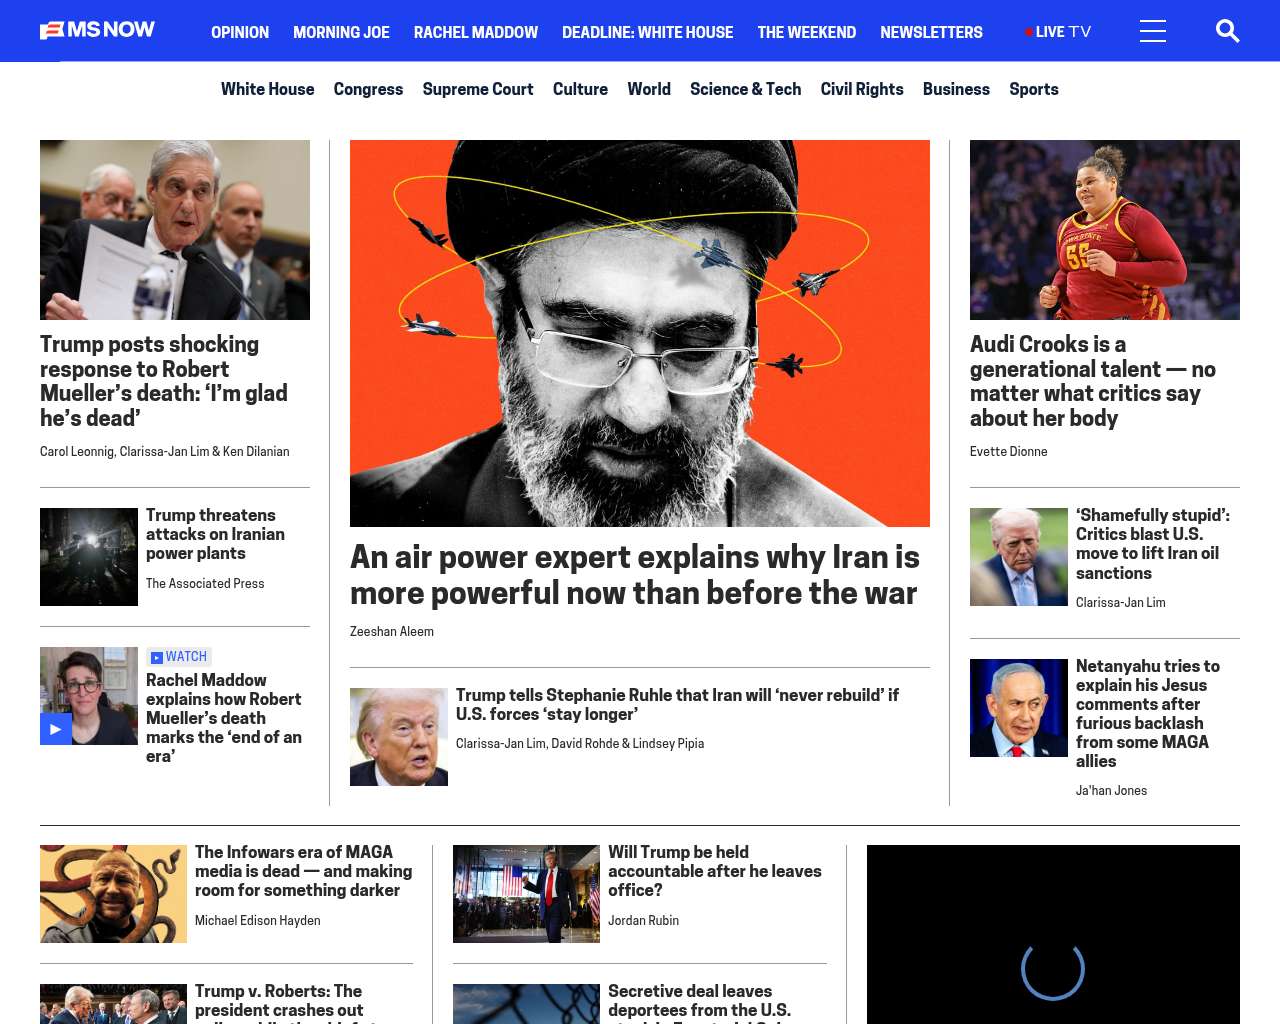Viewport: 1280px width, 1024px height.
Task: Select the World topic
Action: [x=649, y=89]
